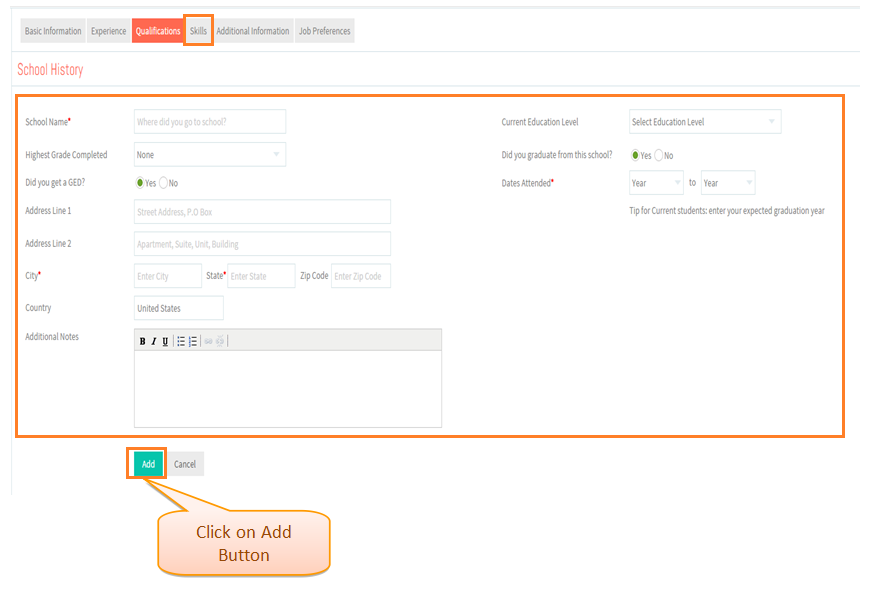Open Select Education Level dropdown
Image resolution: width=873 pixels, height=596 pixels.
click(705, 121)
